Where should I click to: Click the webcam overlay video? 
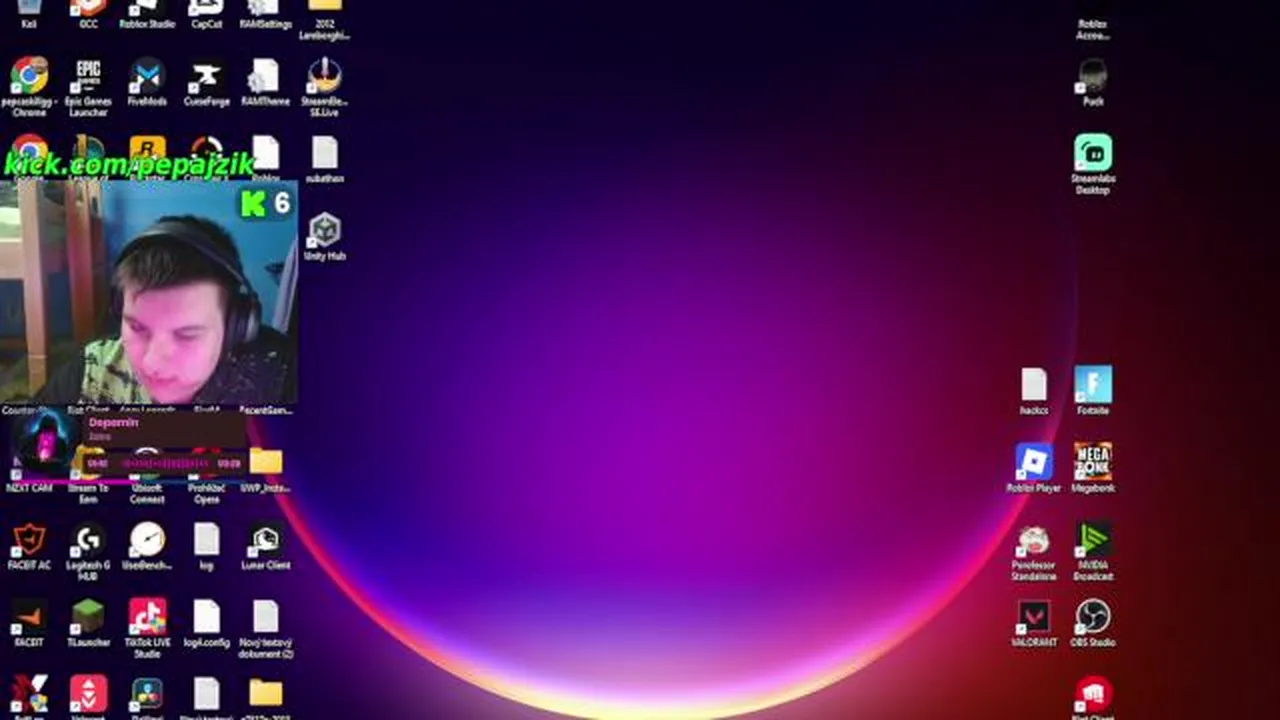pos(148,294)
